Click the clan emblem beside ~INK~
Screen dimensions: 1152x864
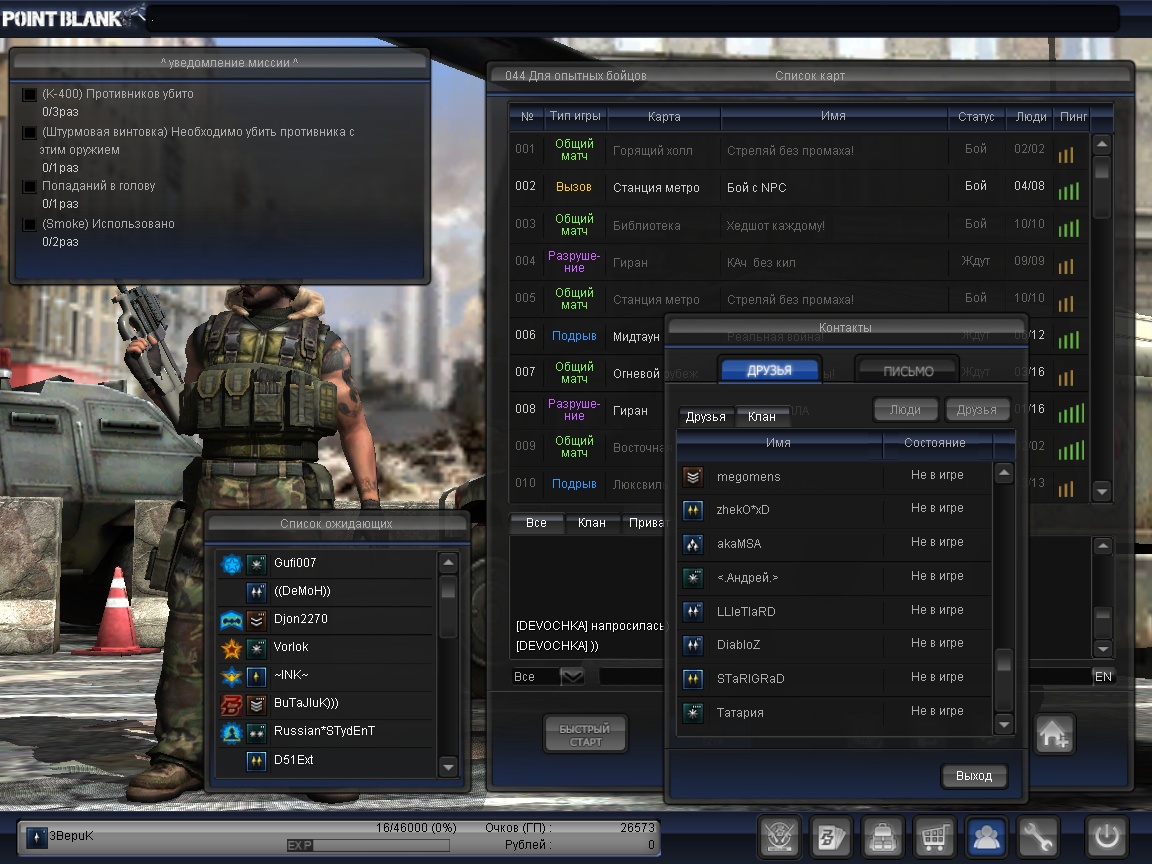[231, 676]
